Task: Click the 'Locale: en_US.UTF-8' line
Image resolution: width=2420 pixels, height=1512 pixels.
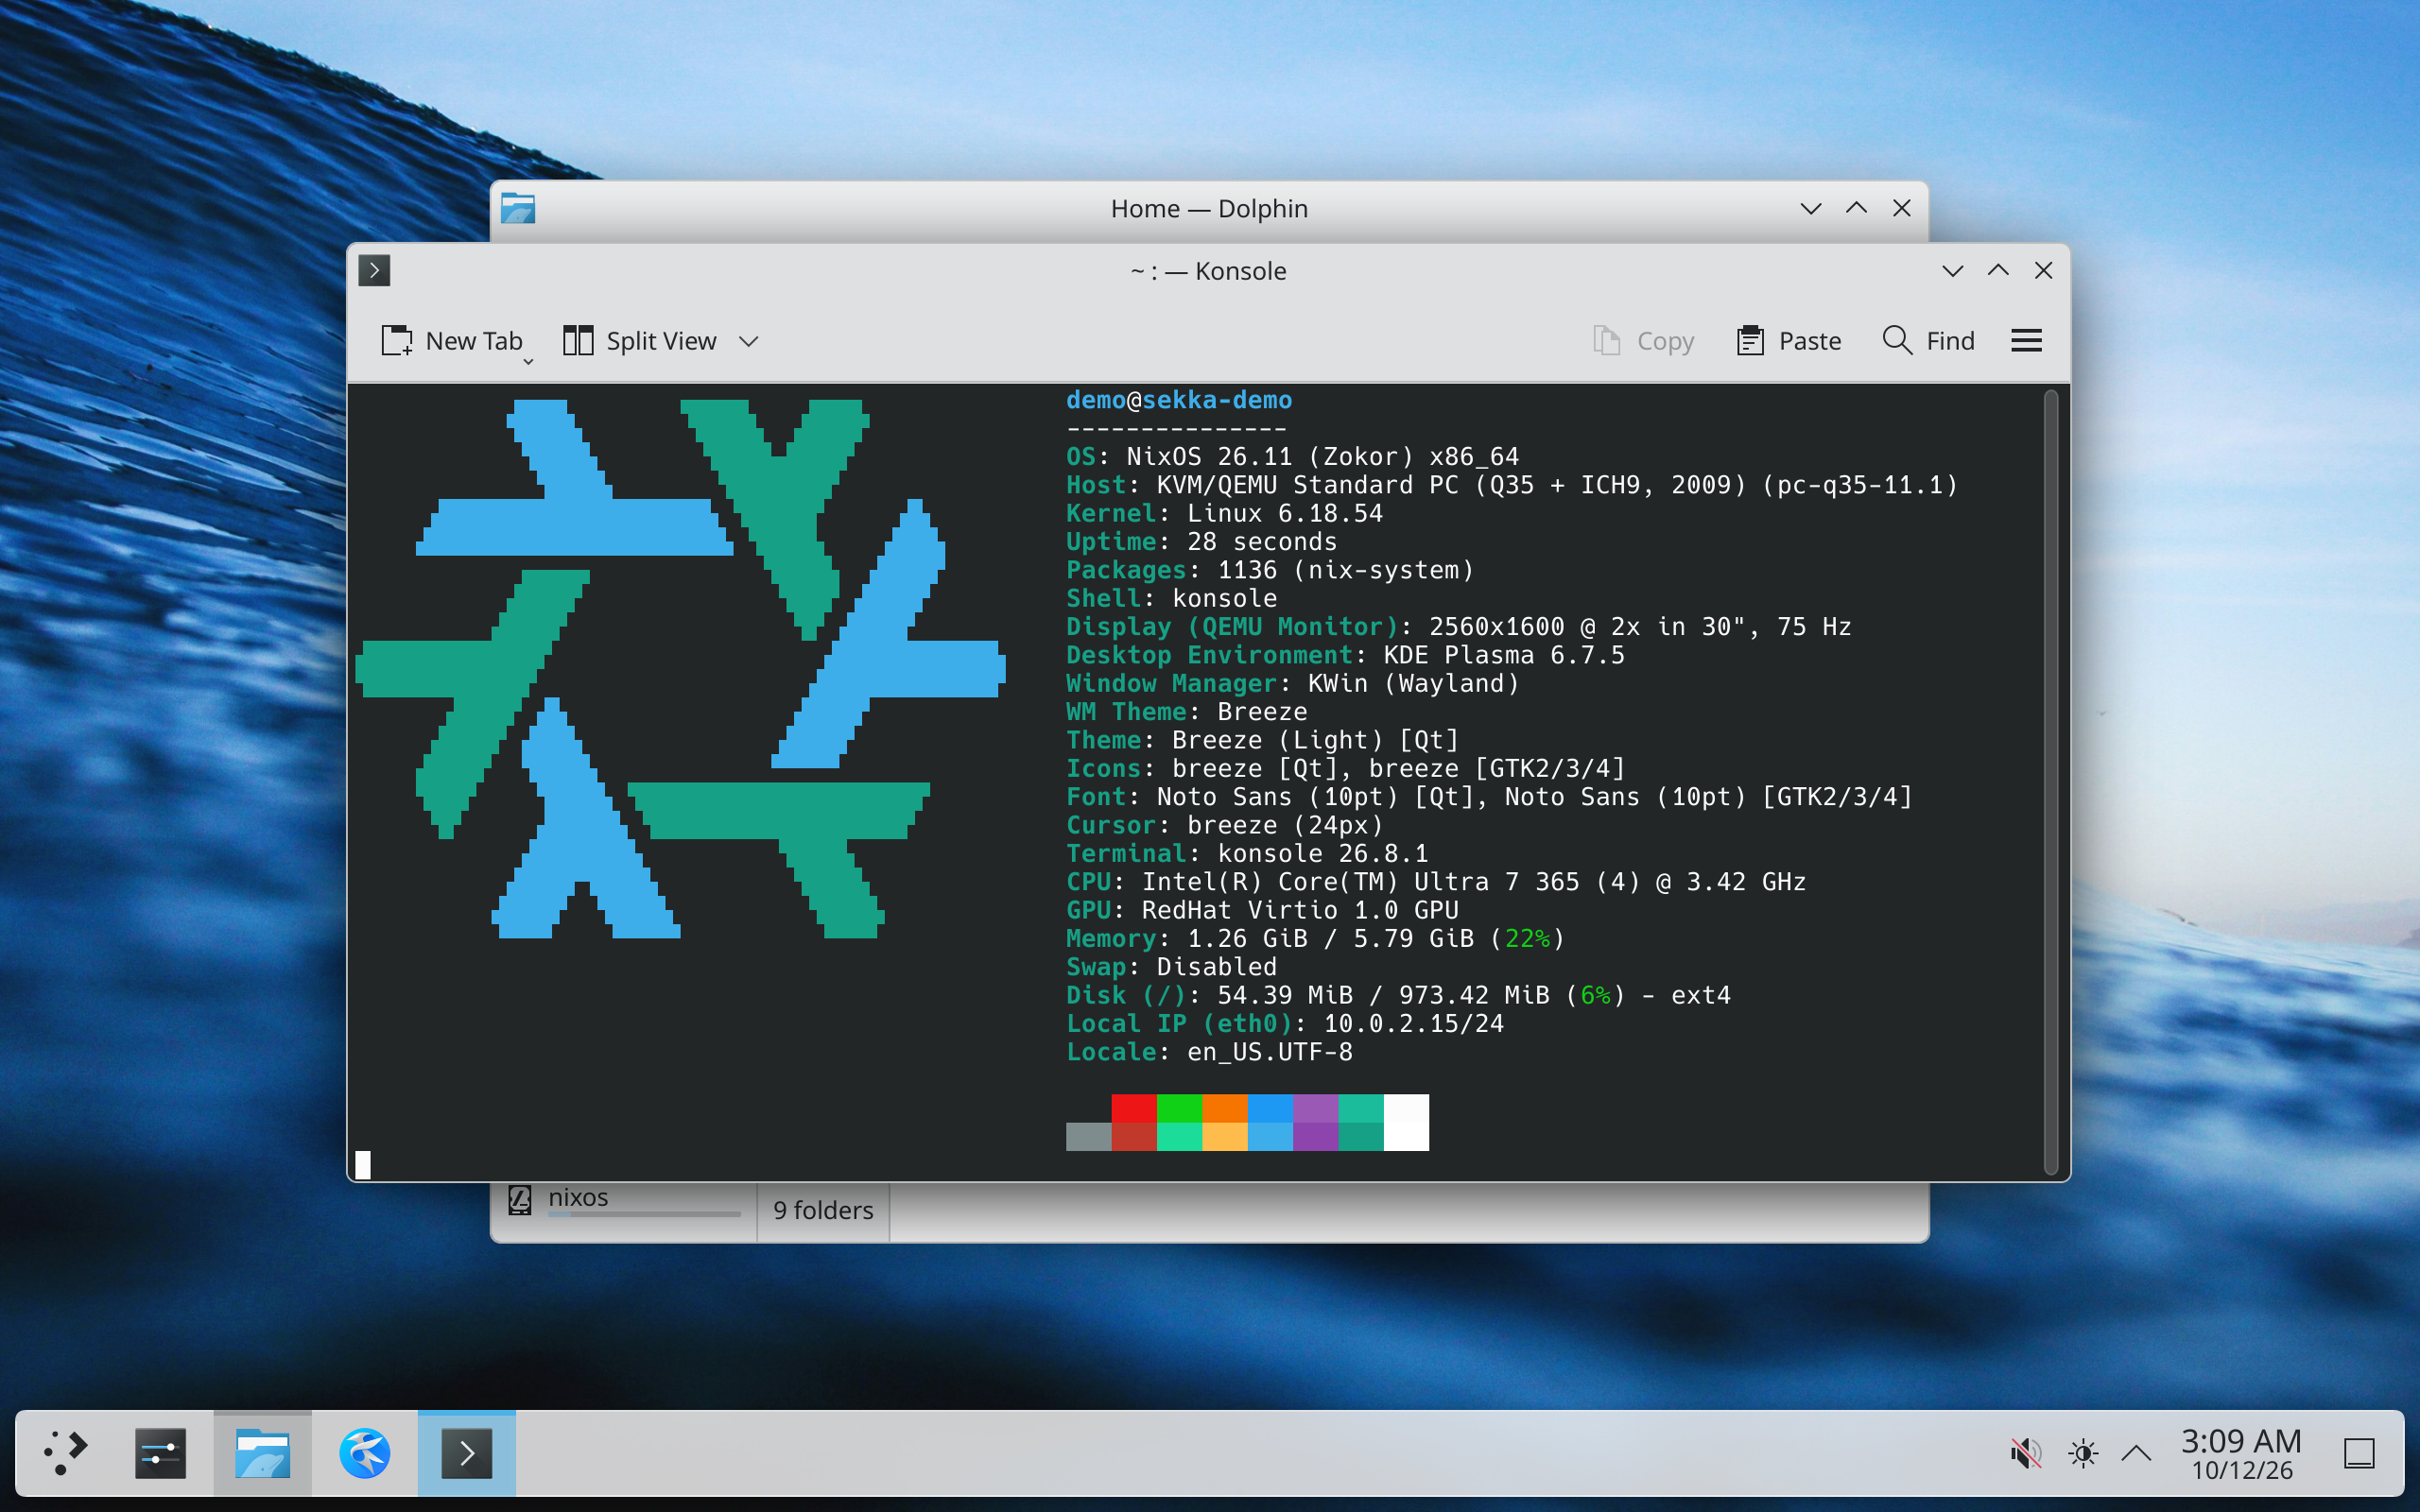Action: 1209,1052
